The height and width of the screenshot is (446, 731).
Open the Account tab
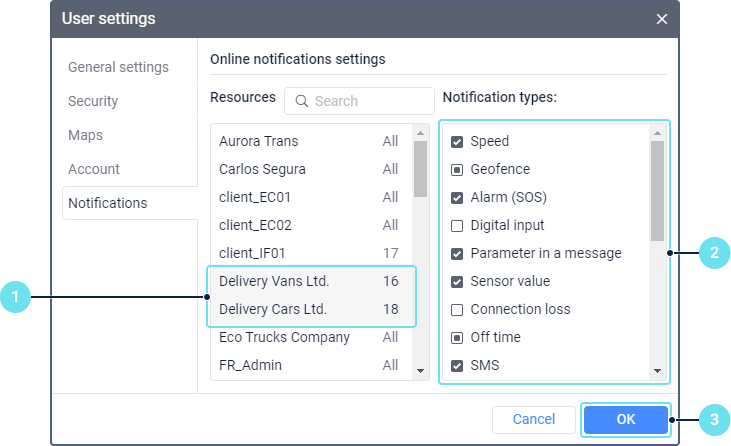pos(94,169)
